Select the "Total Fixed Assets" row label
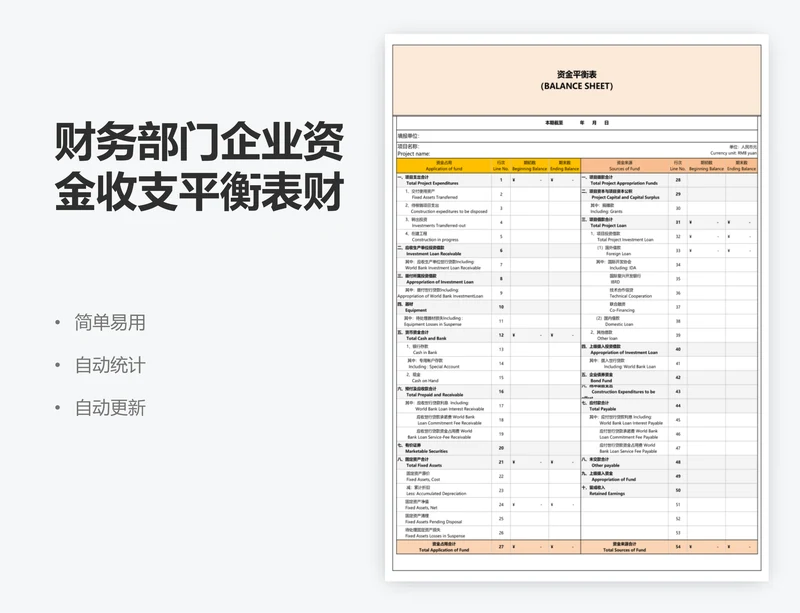 [424, 465]
